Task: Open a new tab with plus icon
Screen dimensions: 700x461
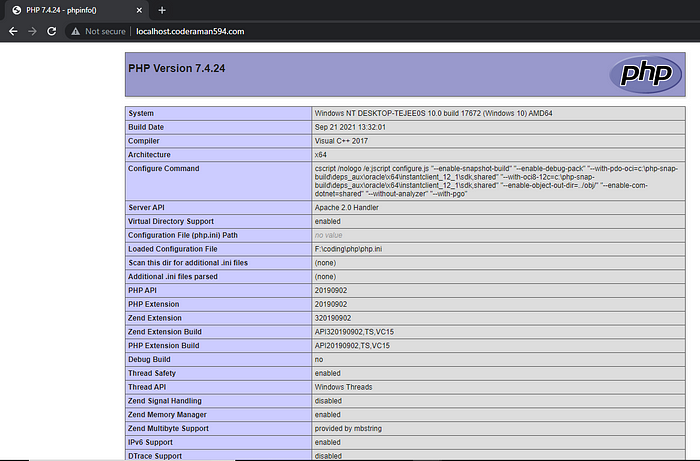Action: (x=162, y=10)
